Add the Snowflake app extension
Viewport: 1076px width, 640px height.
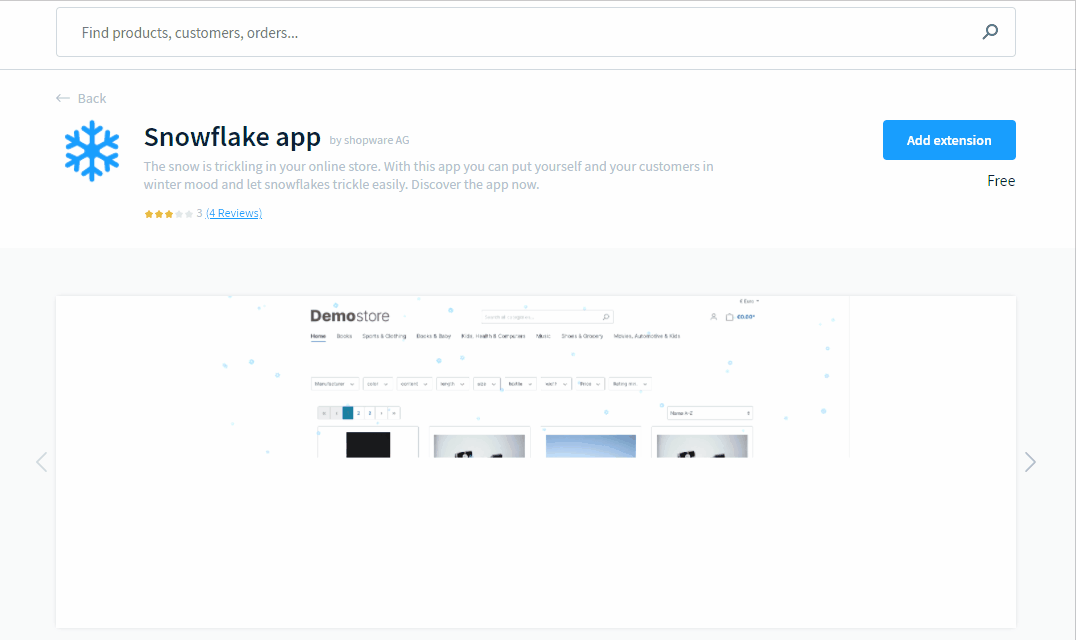click(x=949, y=140)
